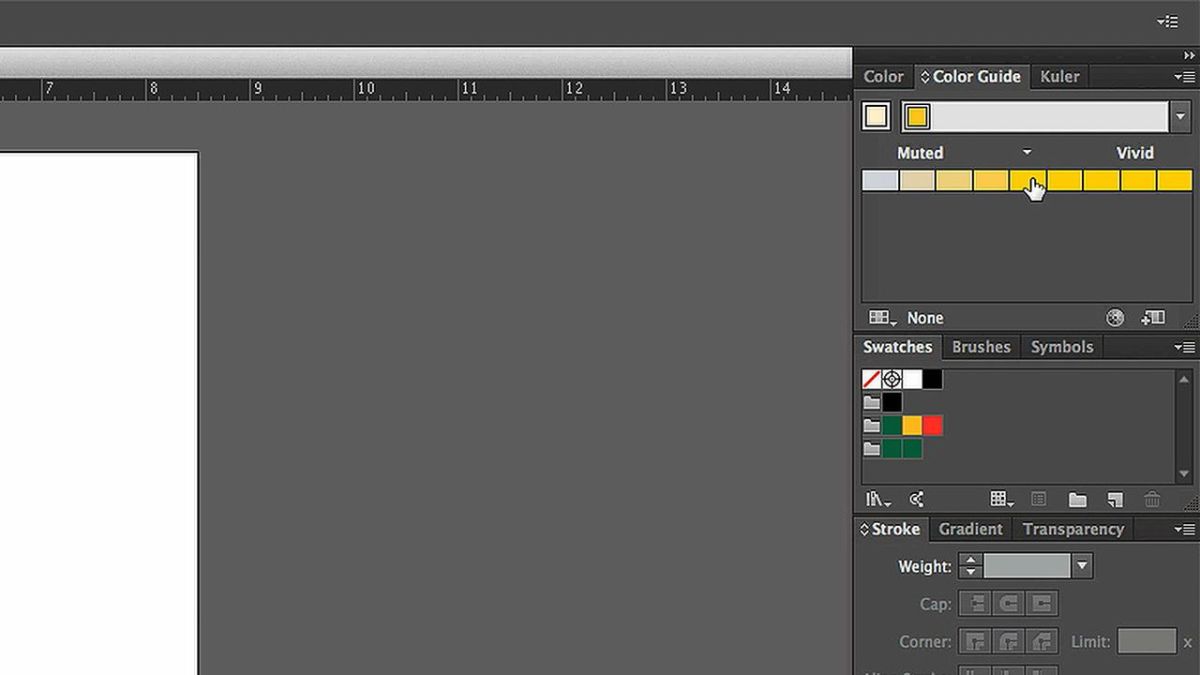Pick the beige swatch next to gray-blue

pos(917,181)
